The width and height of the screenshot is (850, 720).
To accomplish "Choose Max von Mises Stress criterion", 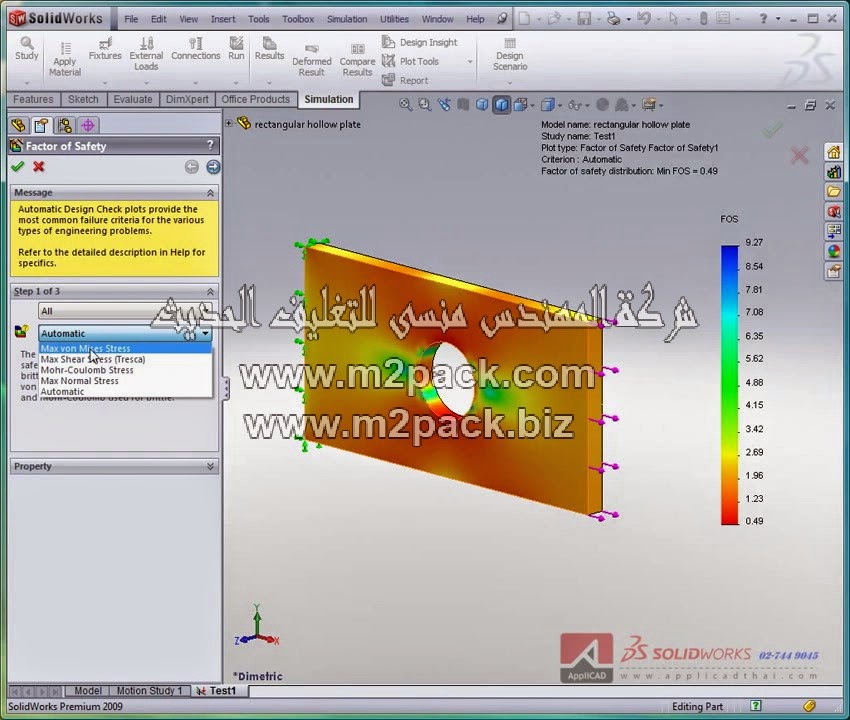I will (x=125, y=348).
